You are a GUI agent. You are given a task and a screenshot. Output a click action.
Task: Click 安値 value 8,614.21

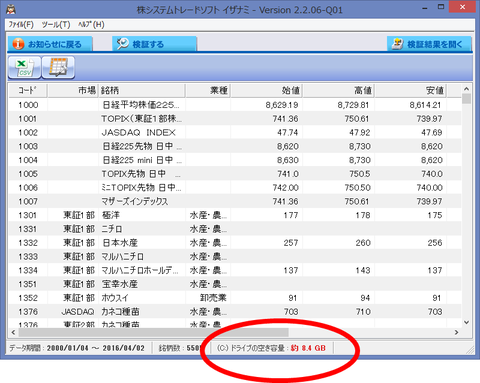click(425, 105)
